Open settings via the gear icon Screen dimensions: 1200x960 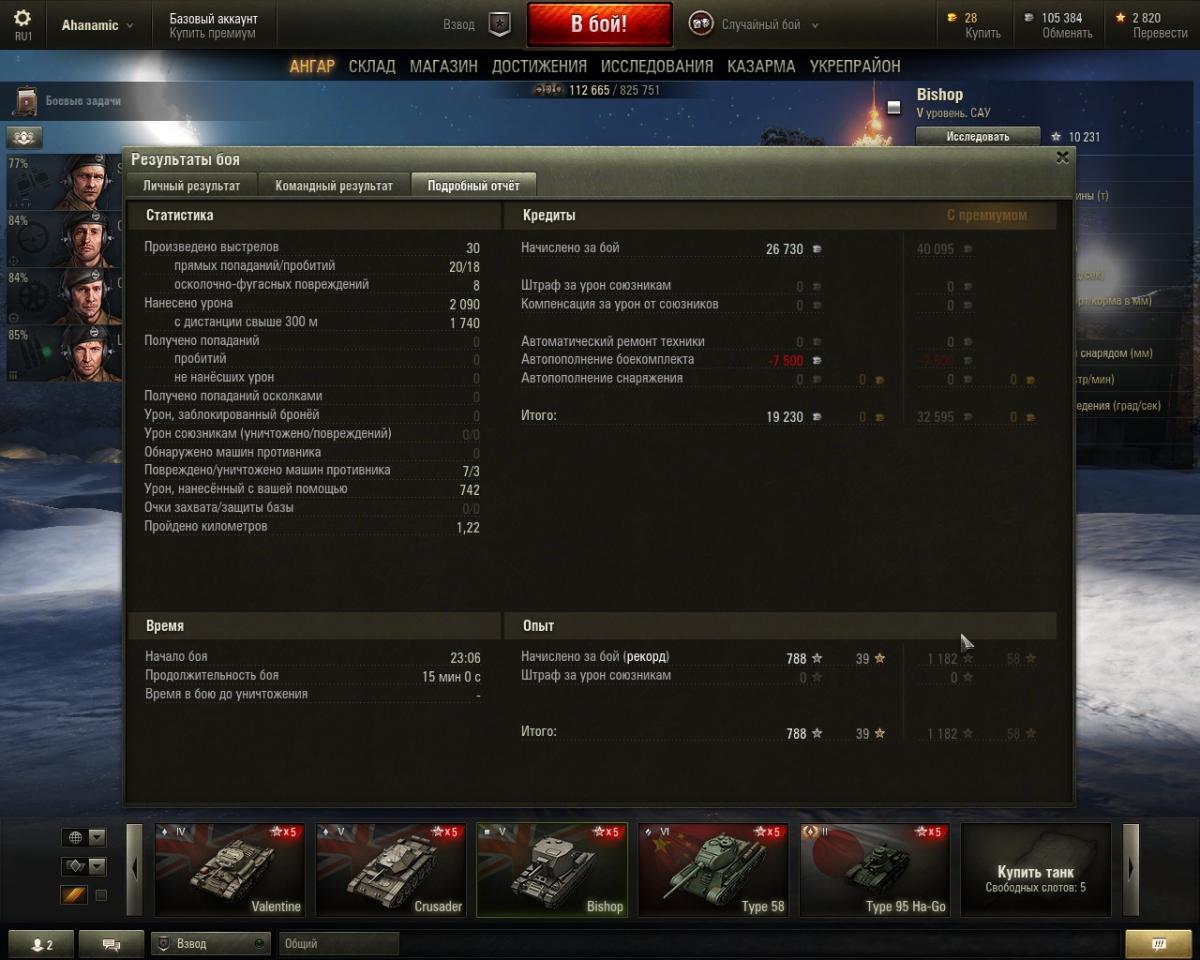pos(23,19)
